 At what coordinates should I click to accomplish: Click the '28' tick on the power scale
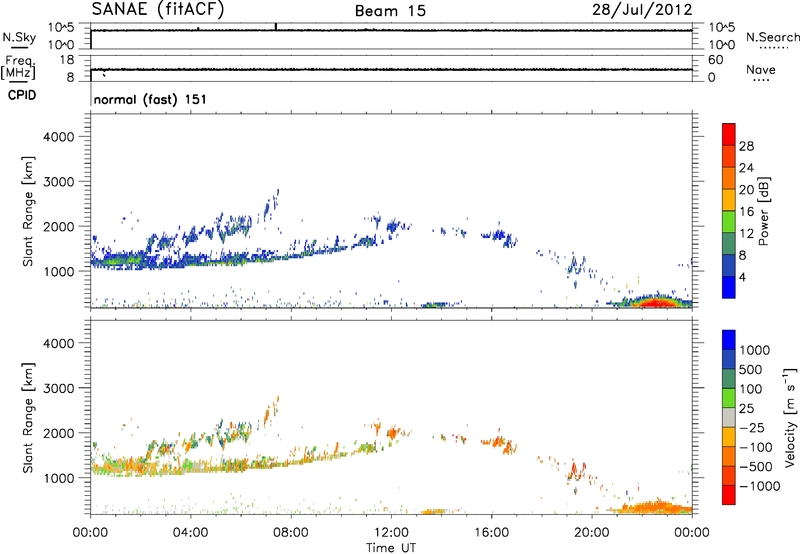tap(746, 146)
